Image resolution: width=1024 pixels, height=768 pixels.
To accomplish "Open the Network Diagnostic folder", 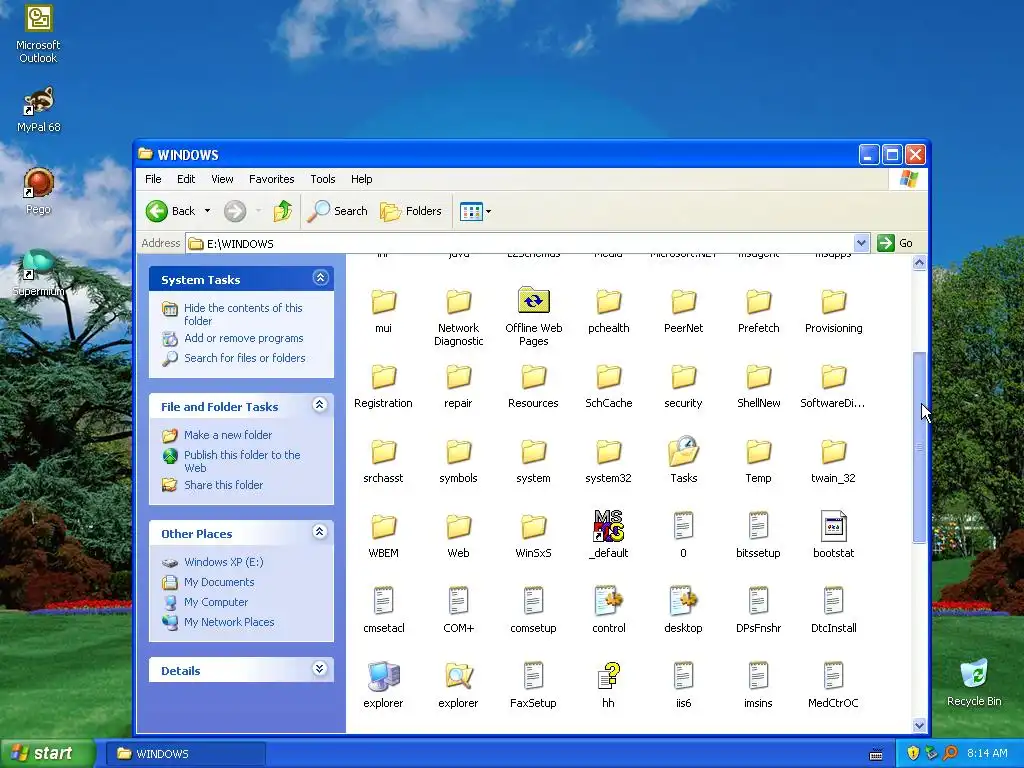I will (458, 301).
